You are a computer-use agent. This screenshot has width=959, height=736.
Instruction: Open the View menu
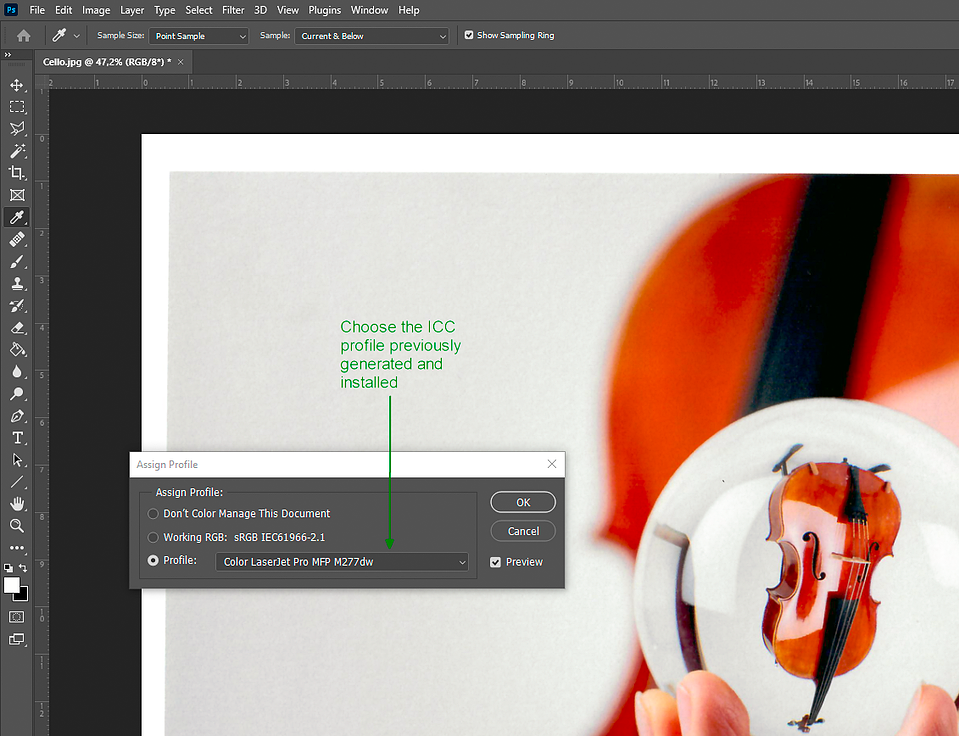point(287,10)
